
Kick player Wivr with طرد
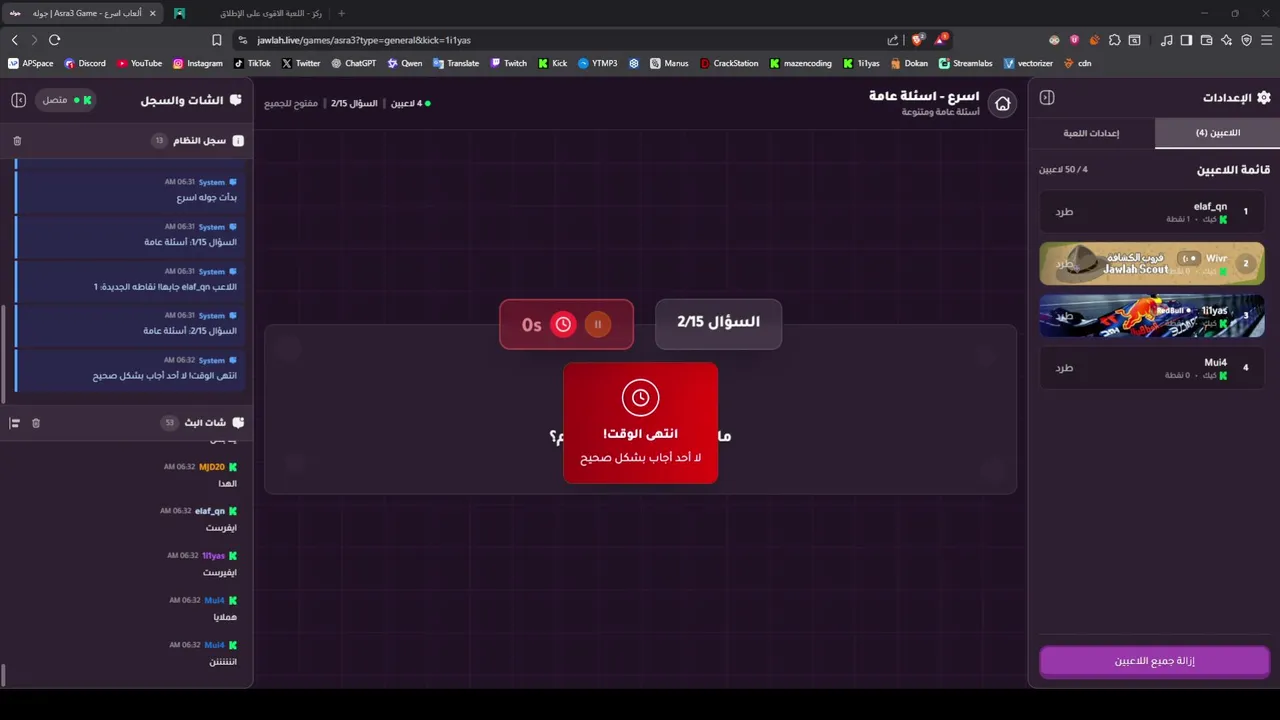(x=1064, y=264)
